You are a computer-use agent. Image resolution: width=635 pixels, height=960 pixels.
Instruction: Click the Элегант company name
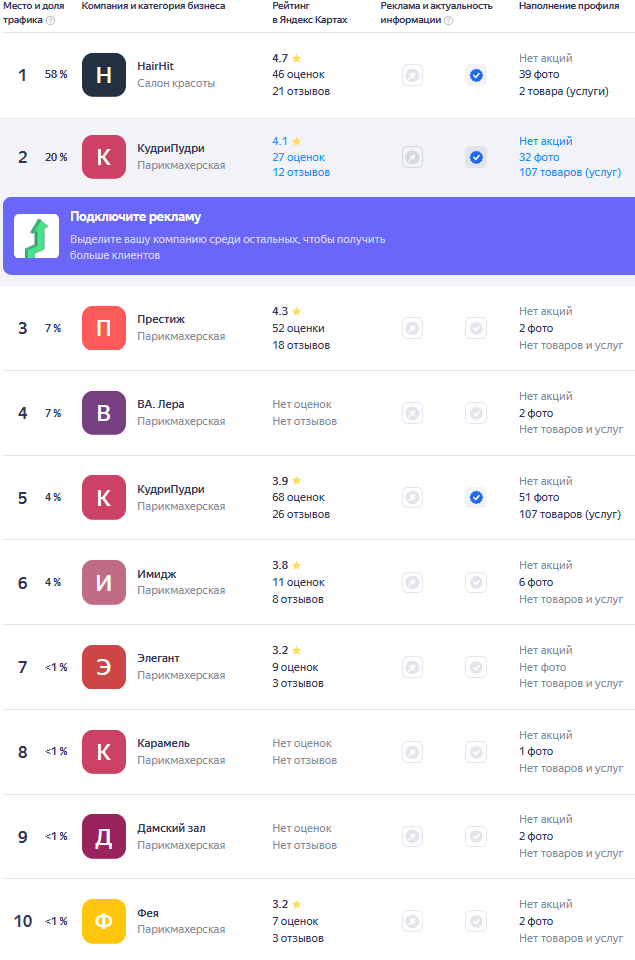pyautogui.click(x=158, y=658)
